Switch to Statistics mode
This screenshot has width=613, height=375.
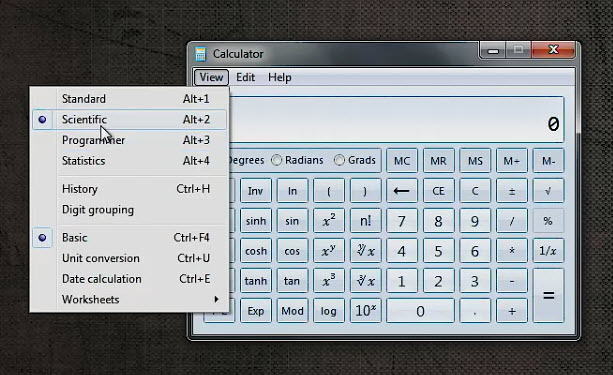129,161
